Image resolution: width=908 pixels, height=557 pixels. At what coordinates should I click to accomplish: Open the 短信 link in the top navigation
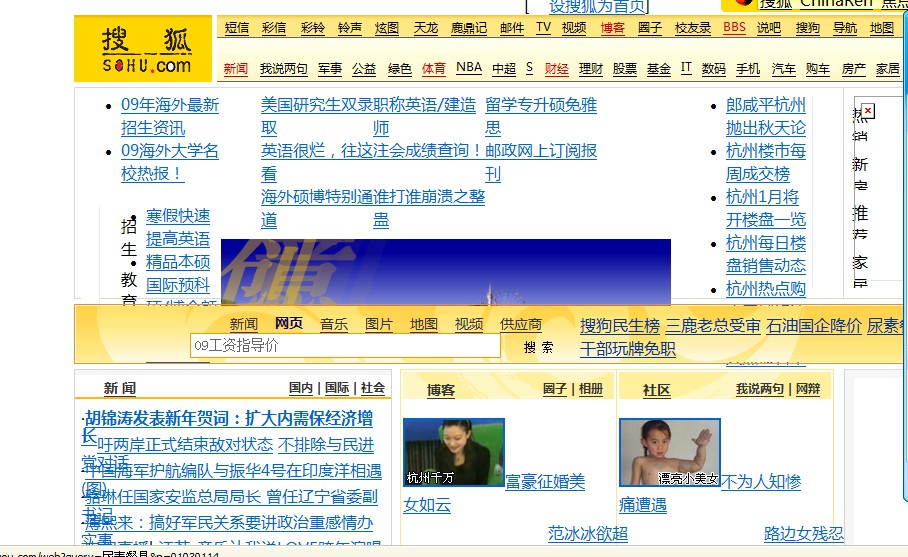pos(236,28)
